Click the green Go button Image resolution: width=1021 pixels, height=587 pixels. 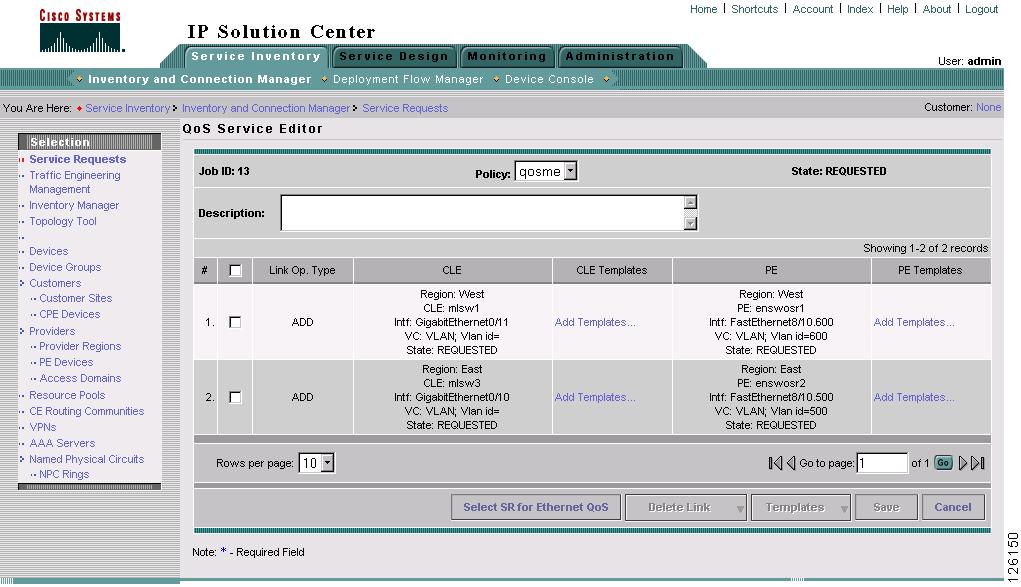click(x=943, y=463)
